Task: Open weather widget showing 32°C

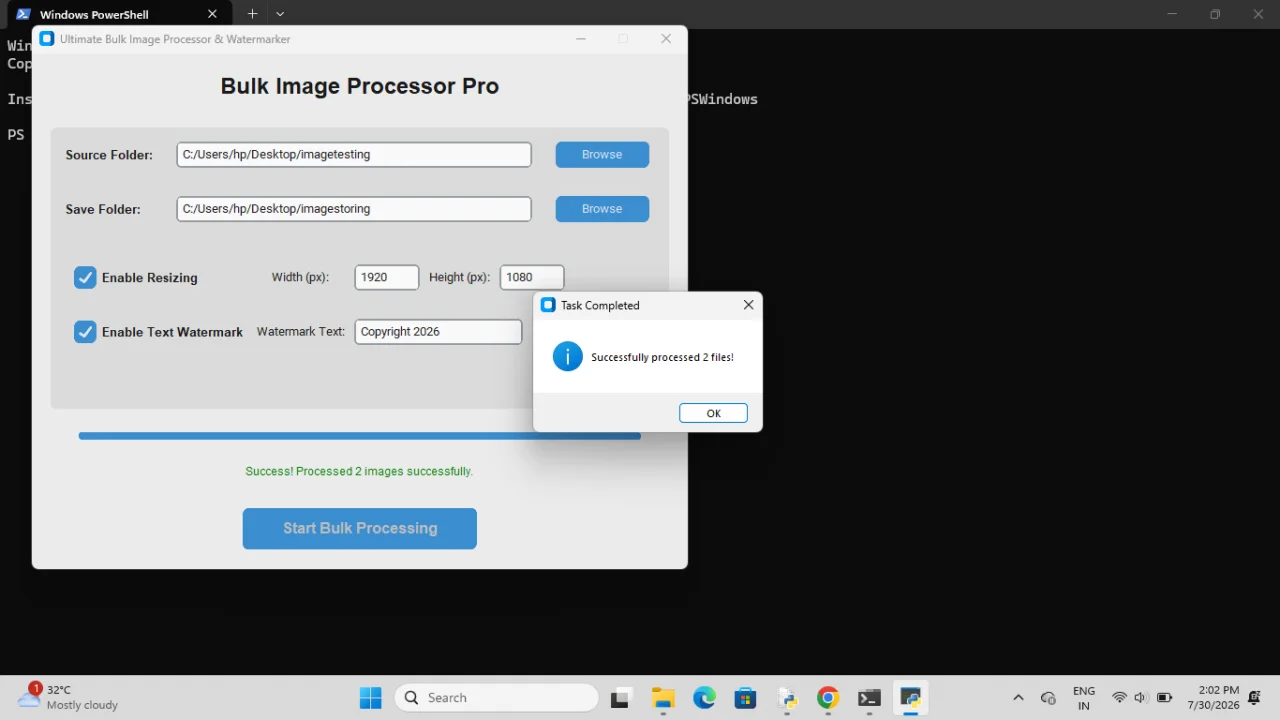Action: (68, 697)
